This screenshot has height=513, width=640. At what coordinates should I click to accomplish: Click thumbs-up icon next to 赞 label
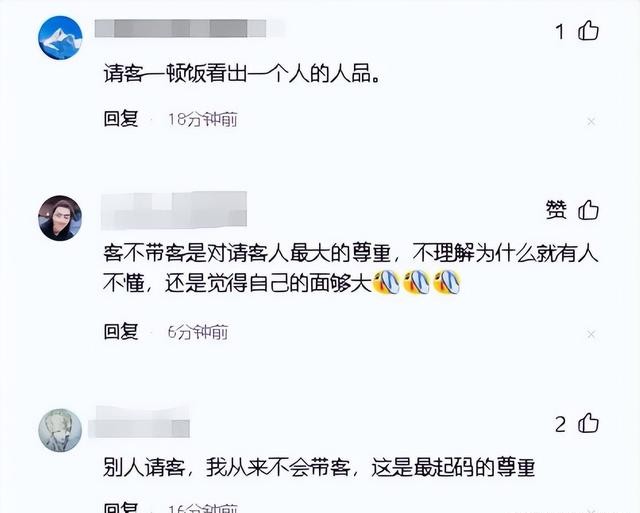tap(588, 210)
